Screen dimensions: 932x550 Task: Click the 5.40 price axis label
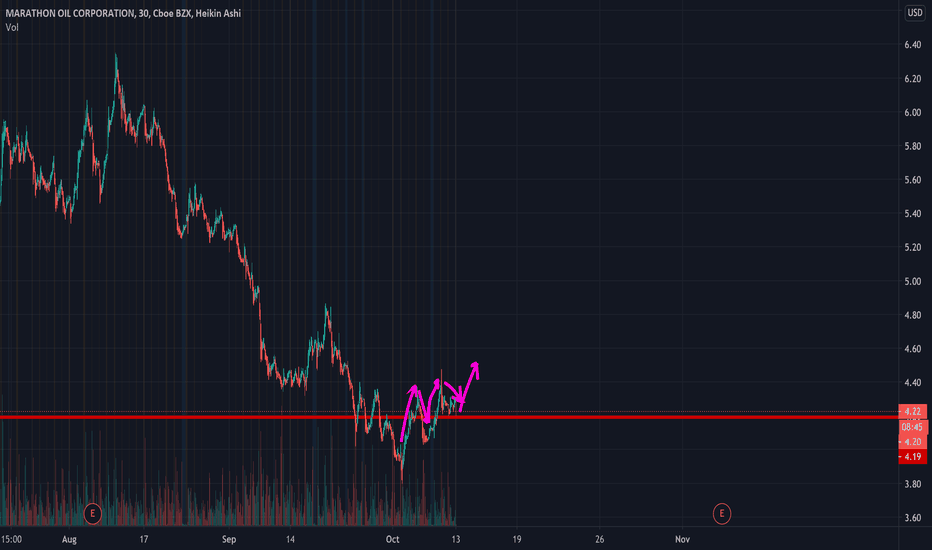click(x=912, y=213)
